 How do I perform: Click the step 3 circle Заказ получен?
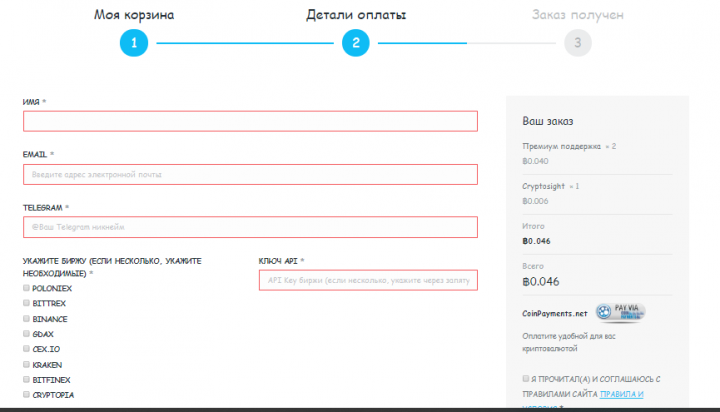[x=578, y=43]
